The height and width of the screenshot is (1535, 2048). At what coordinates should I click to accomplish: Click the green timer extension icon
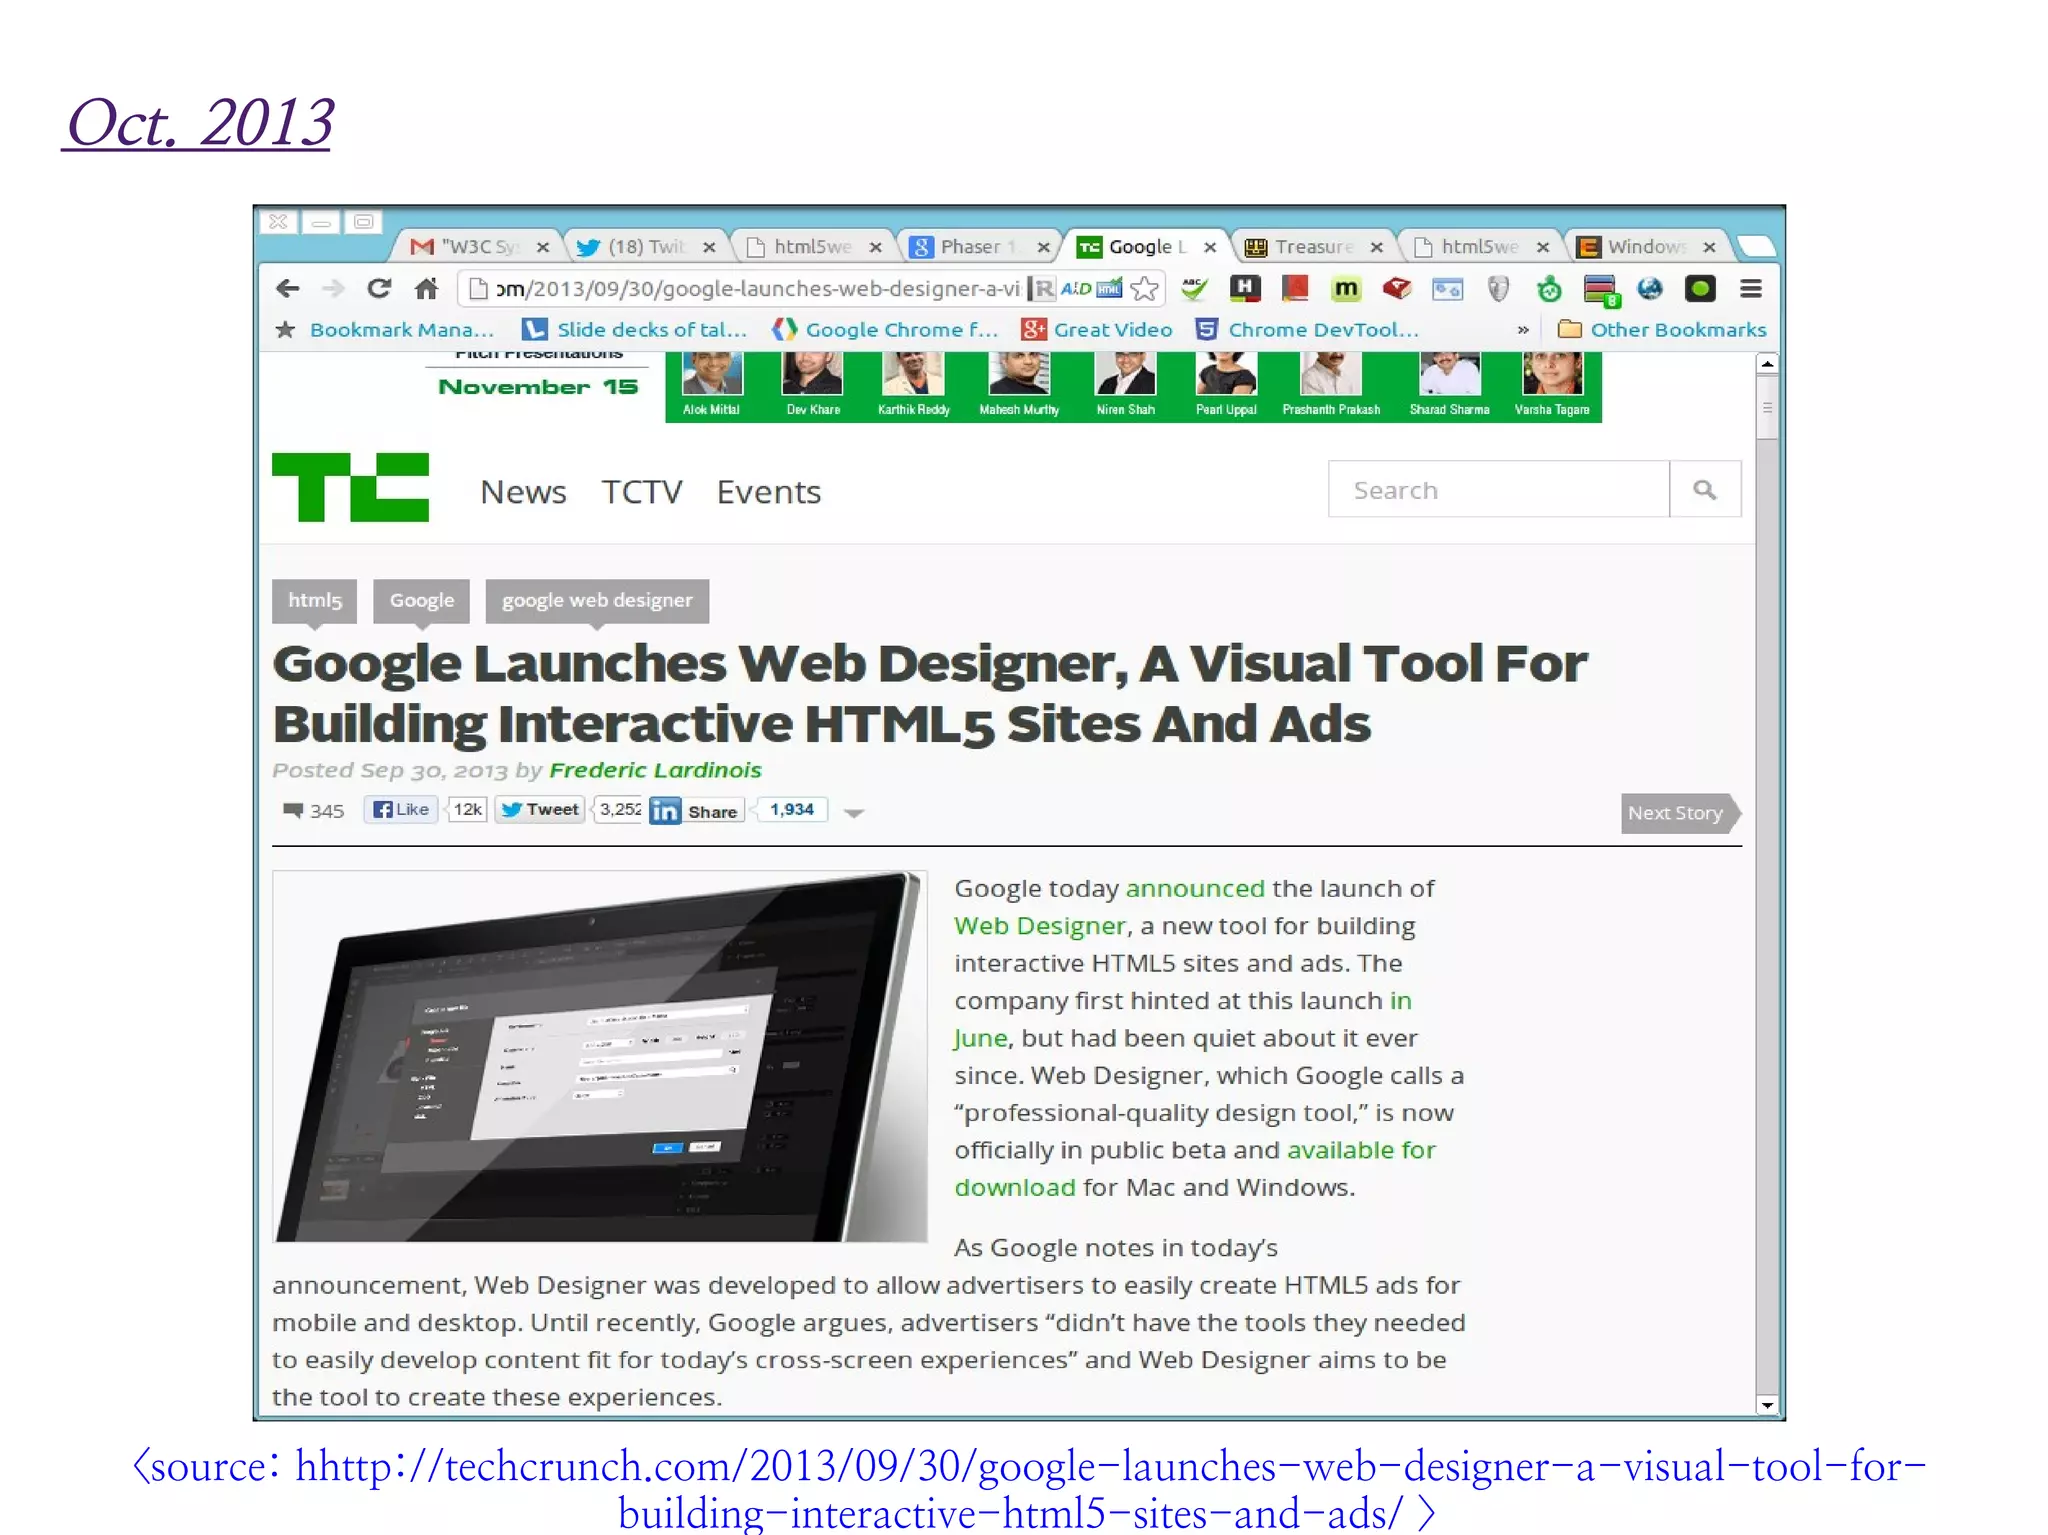tap(1548, 289)
